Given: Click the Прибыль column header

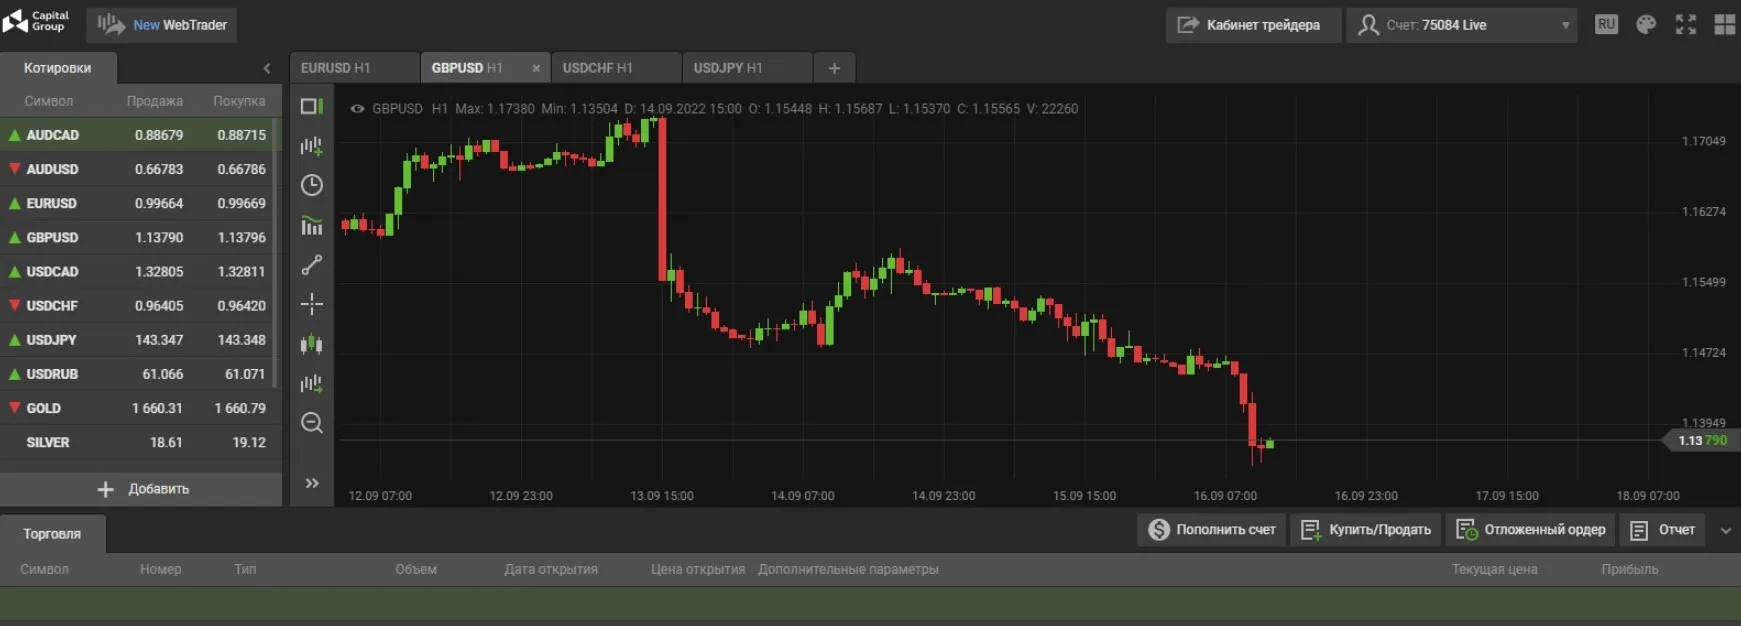Looking at the screenshot, I should (1630, 569).
